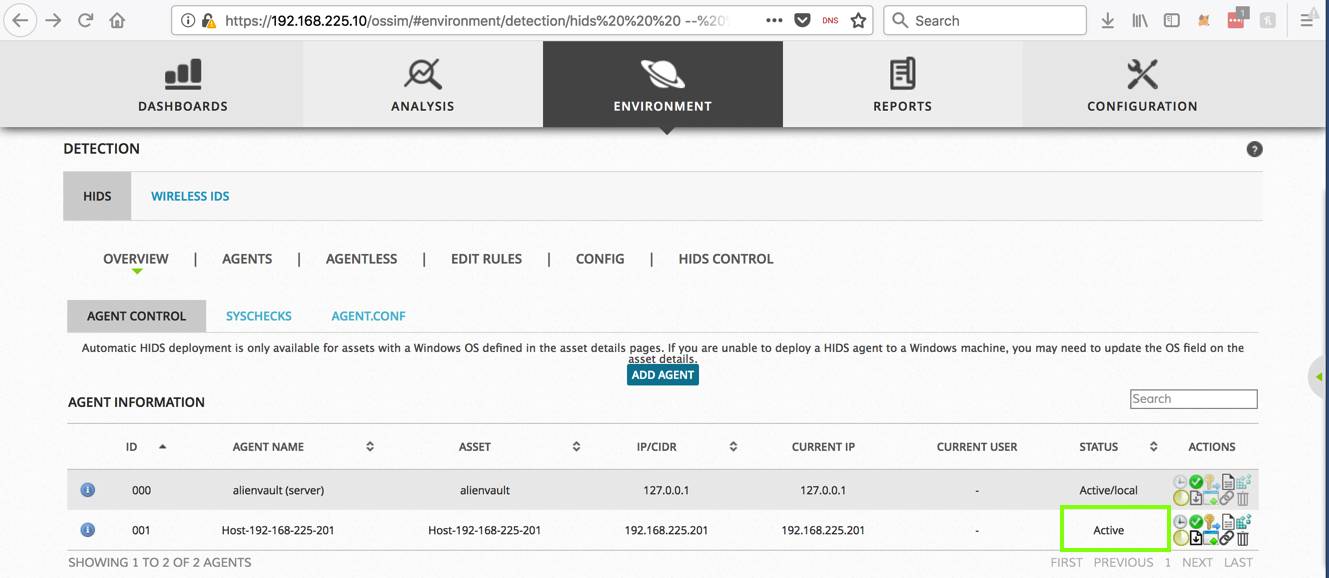Viewport: 1329px width, 578px height.
Task: Click the Add Agent button
Action: click(x=662, y=375)
